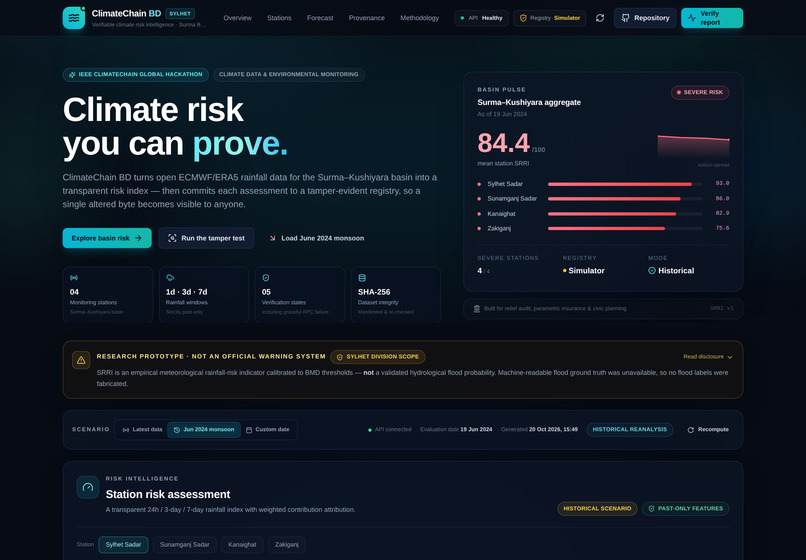Open the Stations nav item
Viewport: 806px width, 560px height.
[279, 18]
